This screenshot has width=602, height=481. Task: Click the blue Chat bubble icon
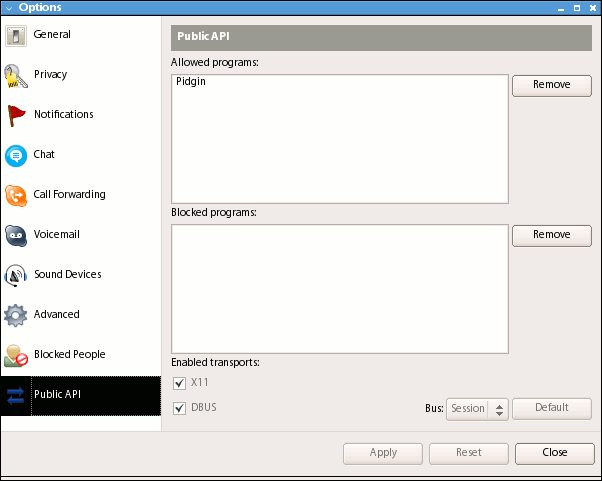[x=16, y=156]
